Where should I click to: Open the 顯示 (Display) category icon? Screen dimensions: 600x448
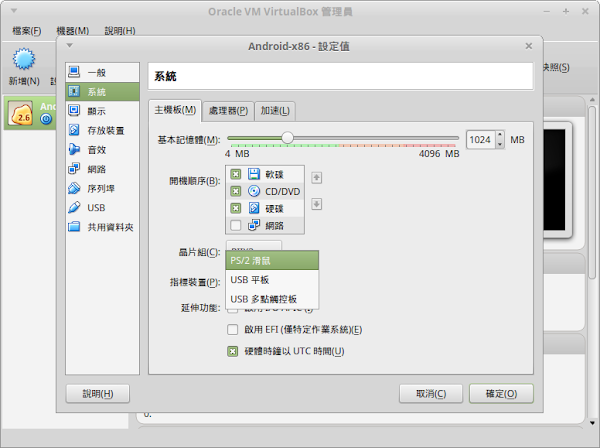click(x=74, y=111)
